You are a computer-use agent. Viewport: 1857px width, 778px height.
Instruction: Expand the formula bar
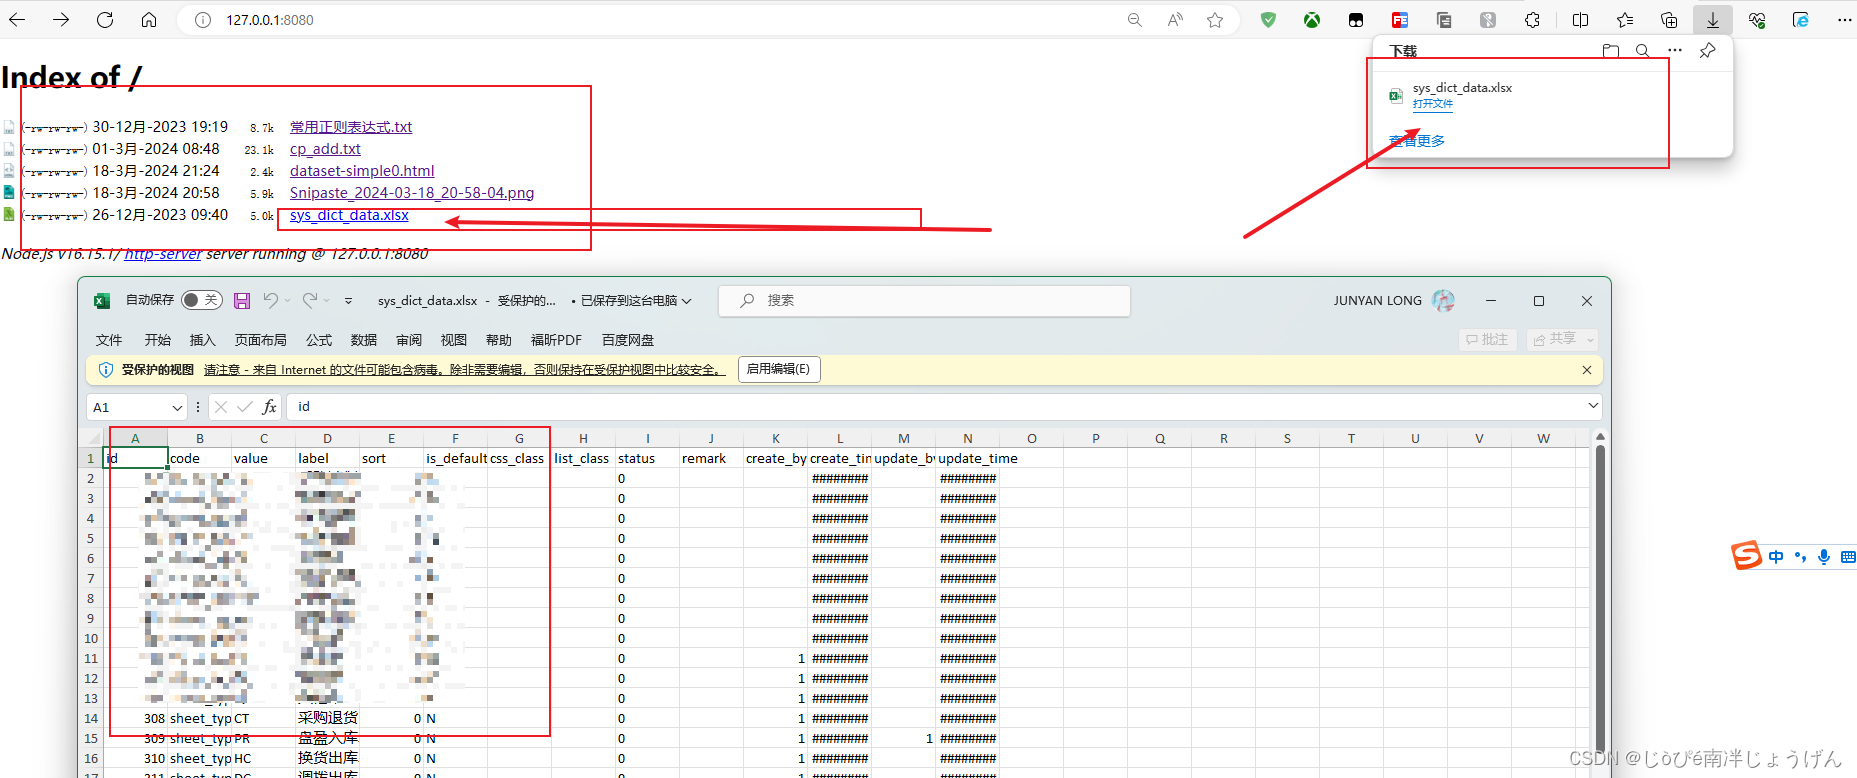(x=1593, y=406)
